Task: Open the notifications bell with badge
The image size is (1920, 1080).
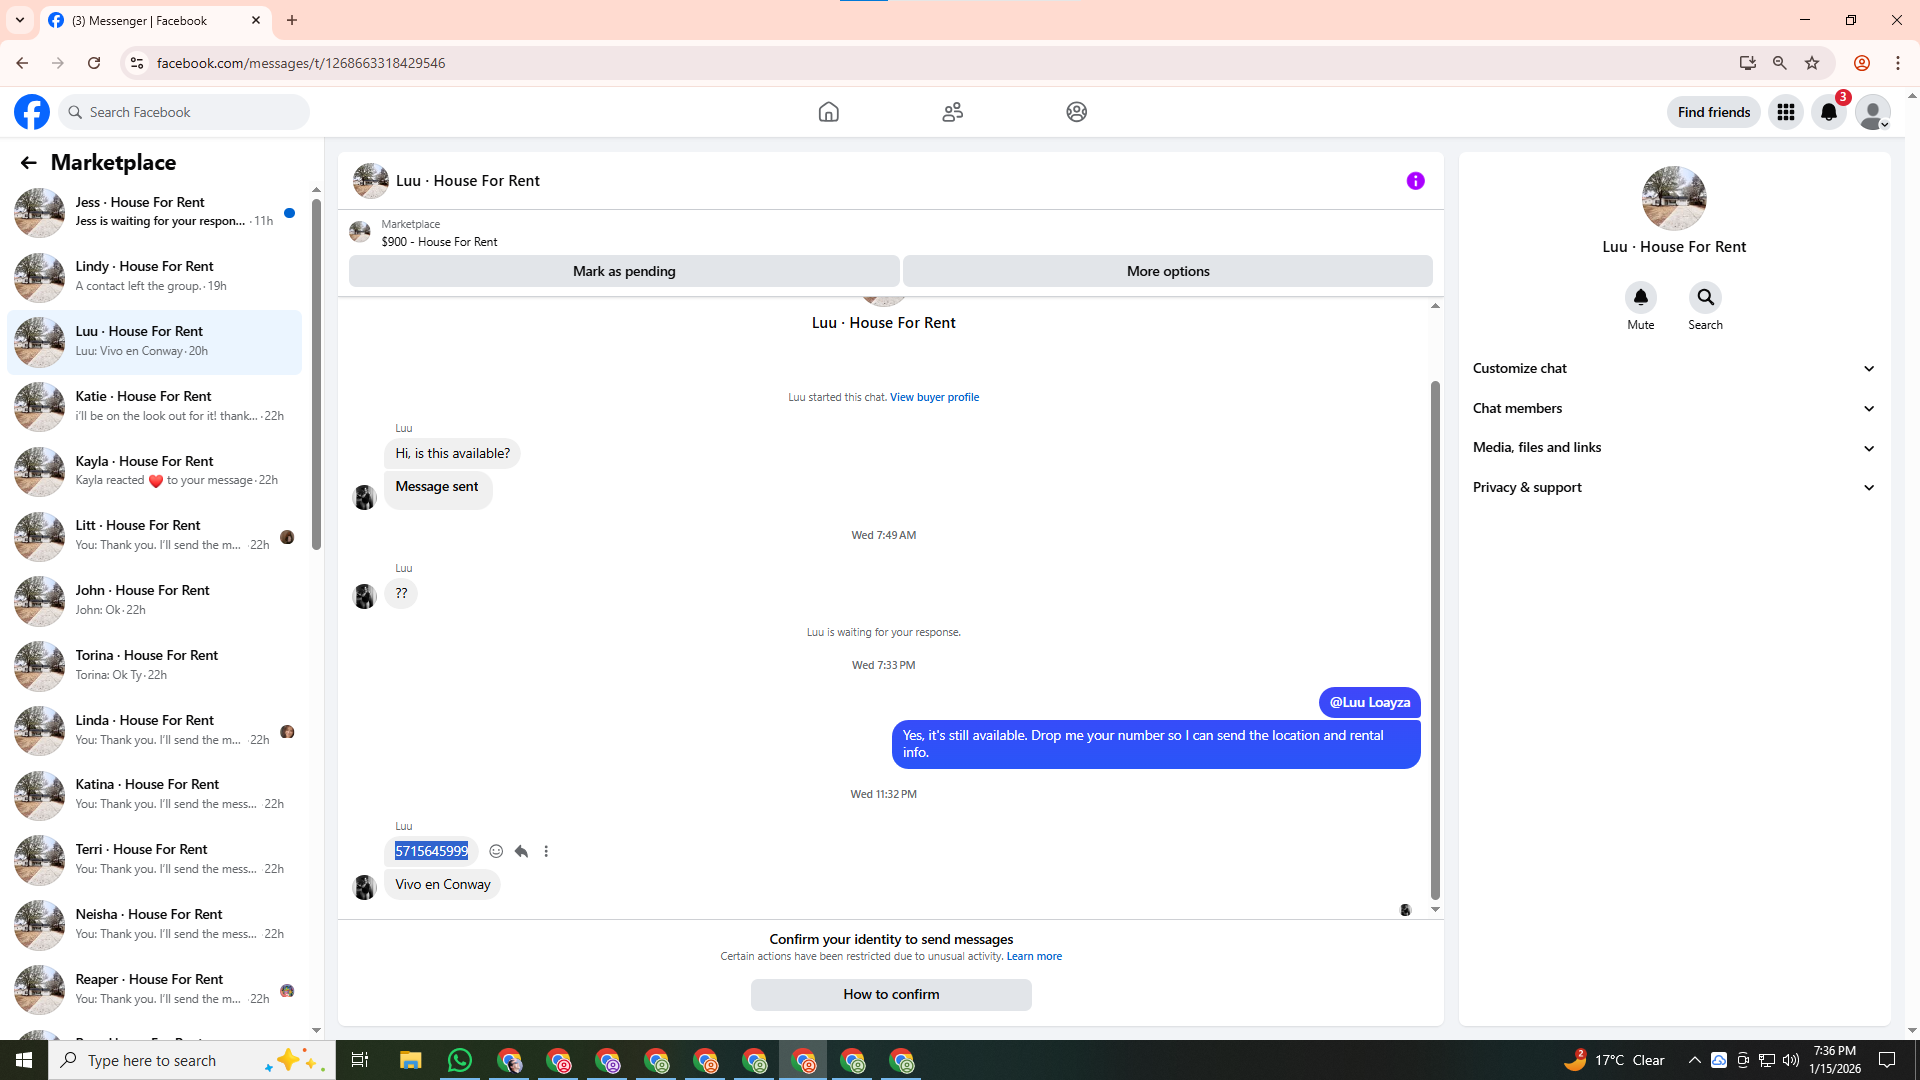Action: pyautogui.click(x=1829, y=112)
